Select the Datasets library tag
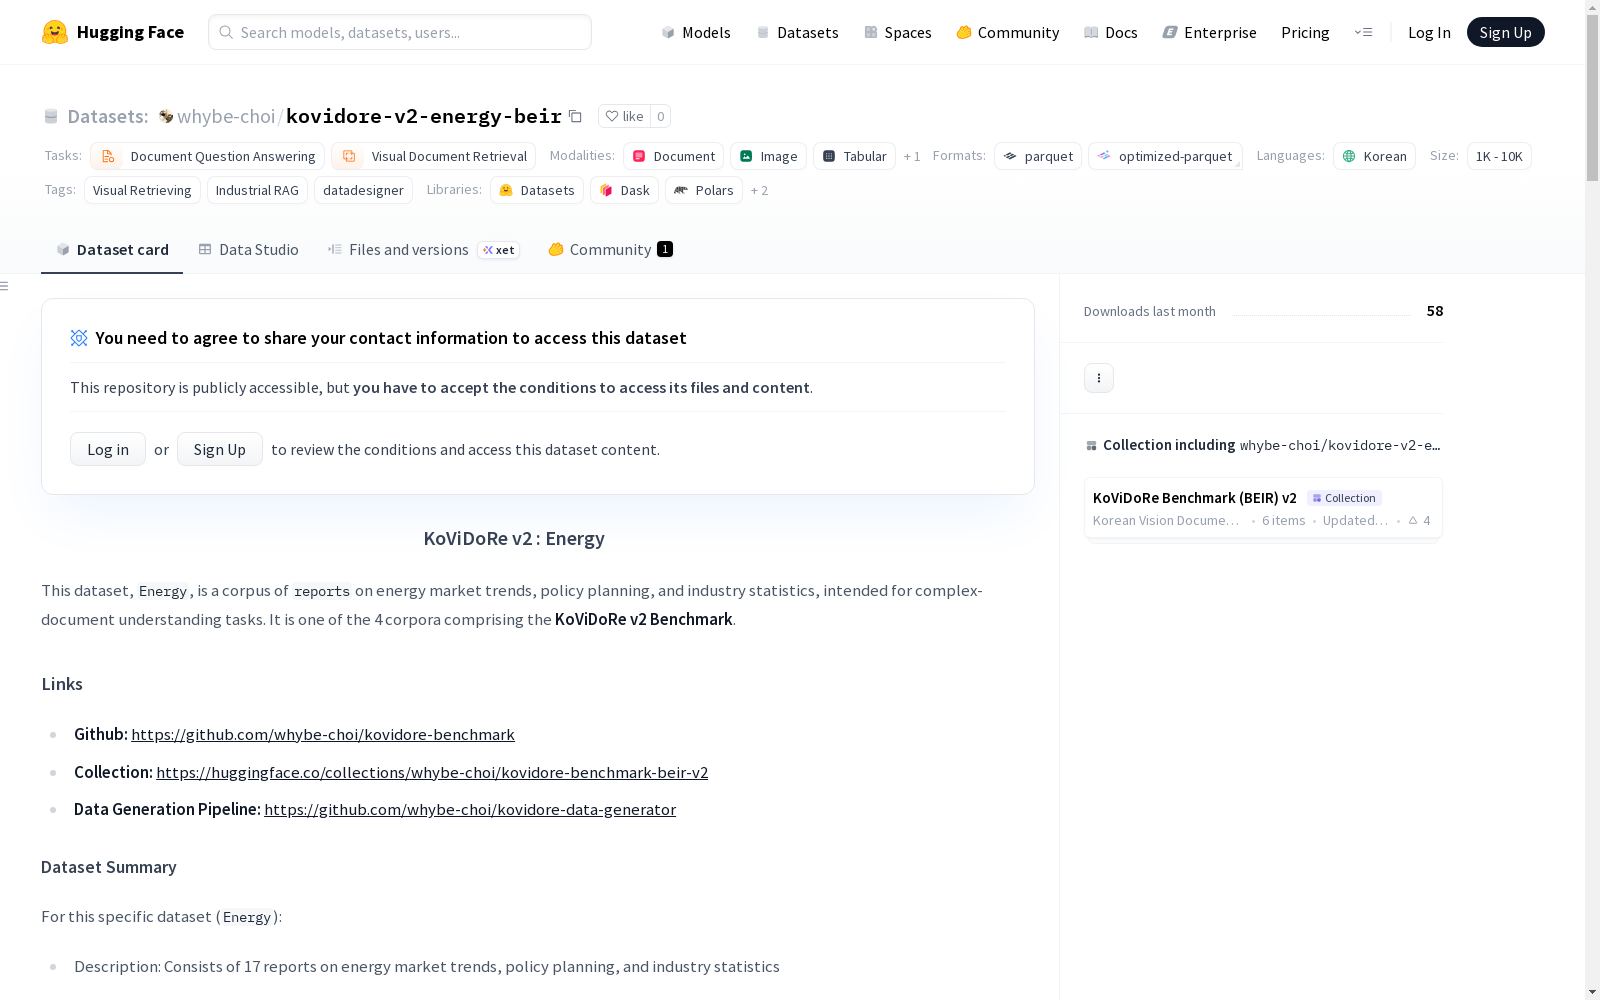This screenshot has height=1000, width=1600. point(537,190)
